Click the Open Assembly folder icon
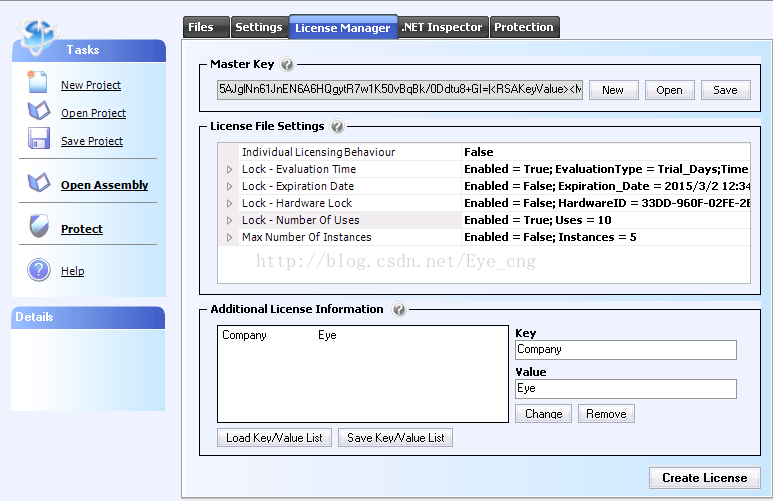The width and height of the screenshot is (773, 501). pos(39,182)
